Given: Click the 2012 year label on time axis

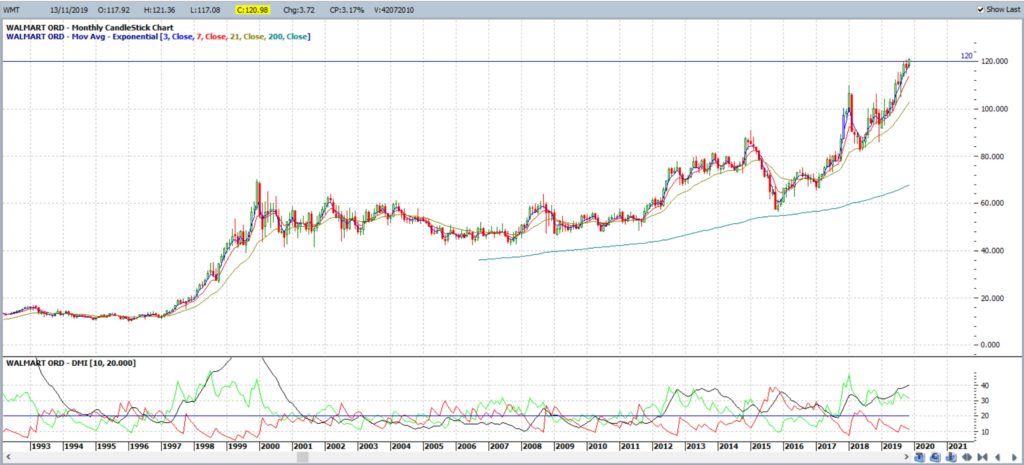Looking at the screenshot, I should click(x=662, y=446).
